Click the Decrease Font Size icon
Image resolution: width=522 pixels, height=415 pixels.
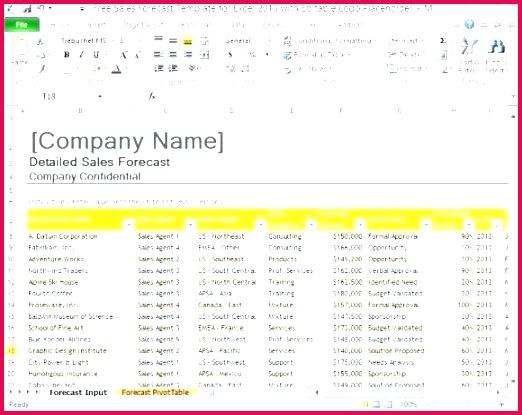click(137, 55)
